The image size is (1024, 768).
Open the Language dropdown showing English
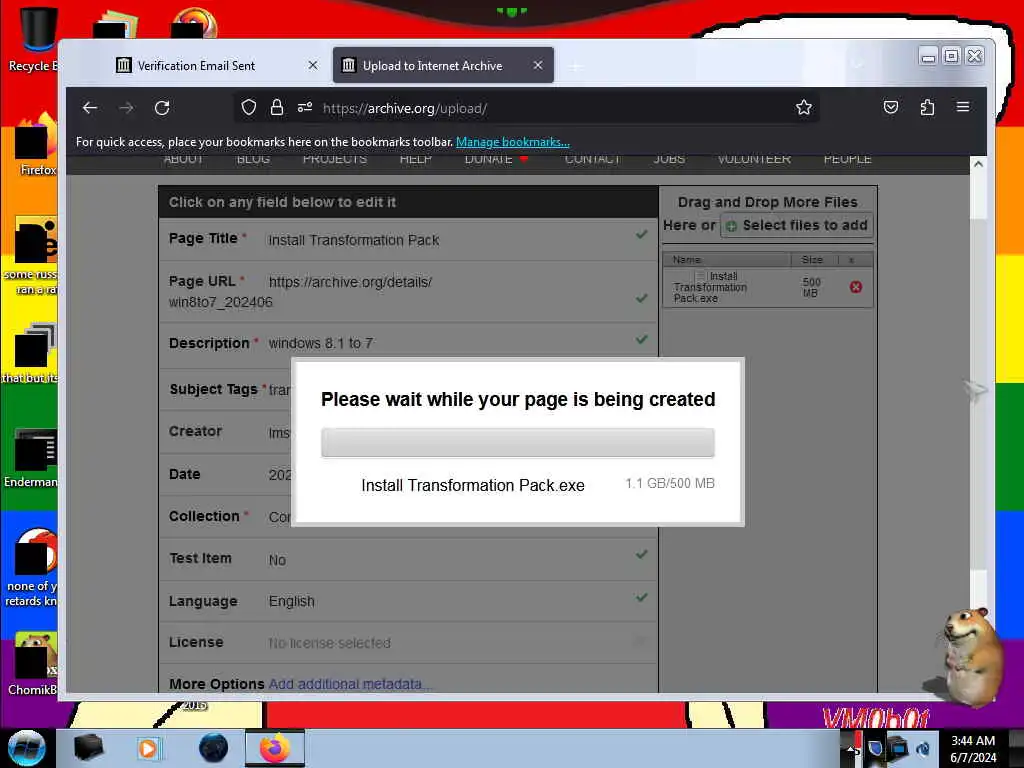(x=292, y=601)
